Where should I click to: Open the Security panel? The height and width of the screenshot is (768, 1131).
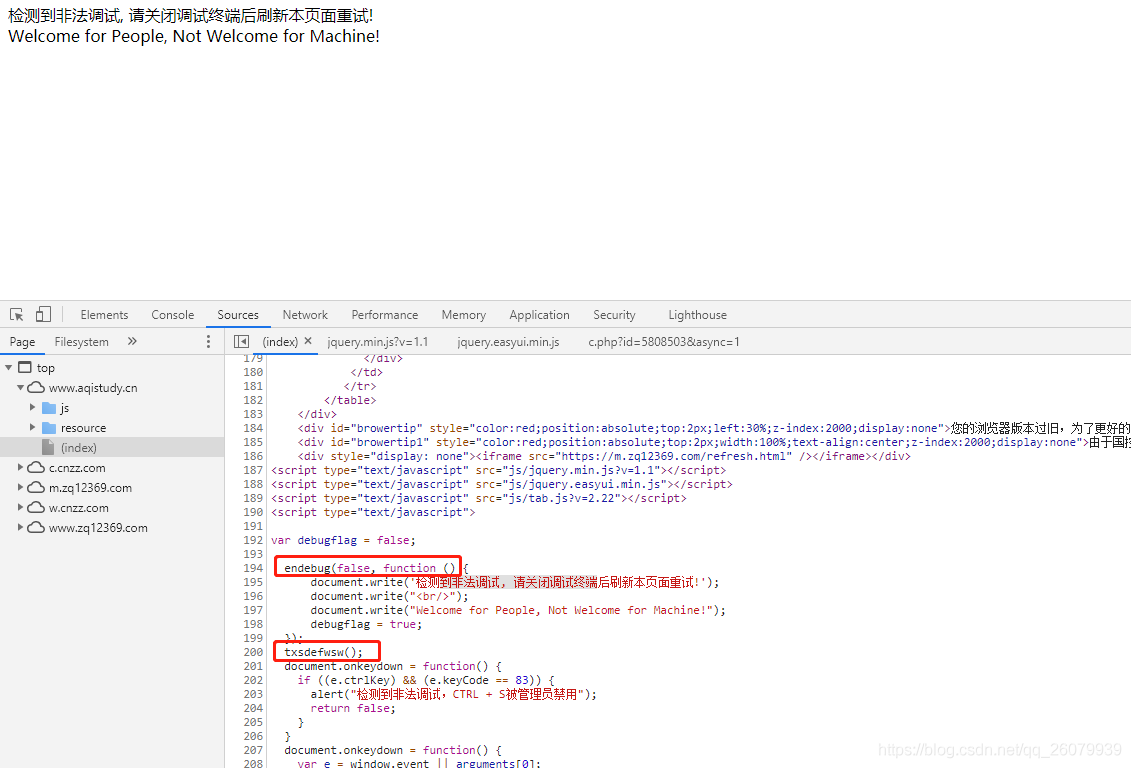coord(615,315)
